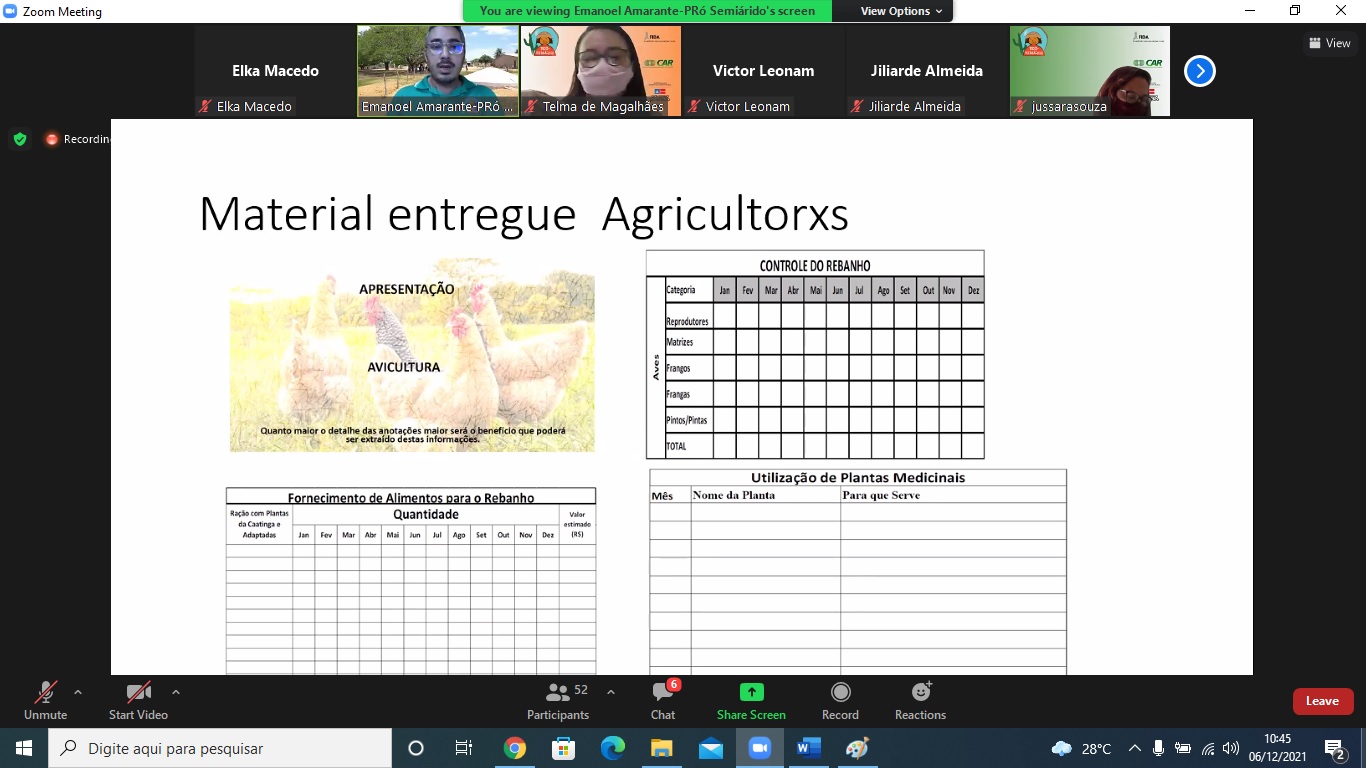Click the Windows search box
Image resolution: width=1366 pixels, height=768 pixels.
pos(220,748)
